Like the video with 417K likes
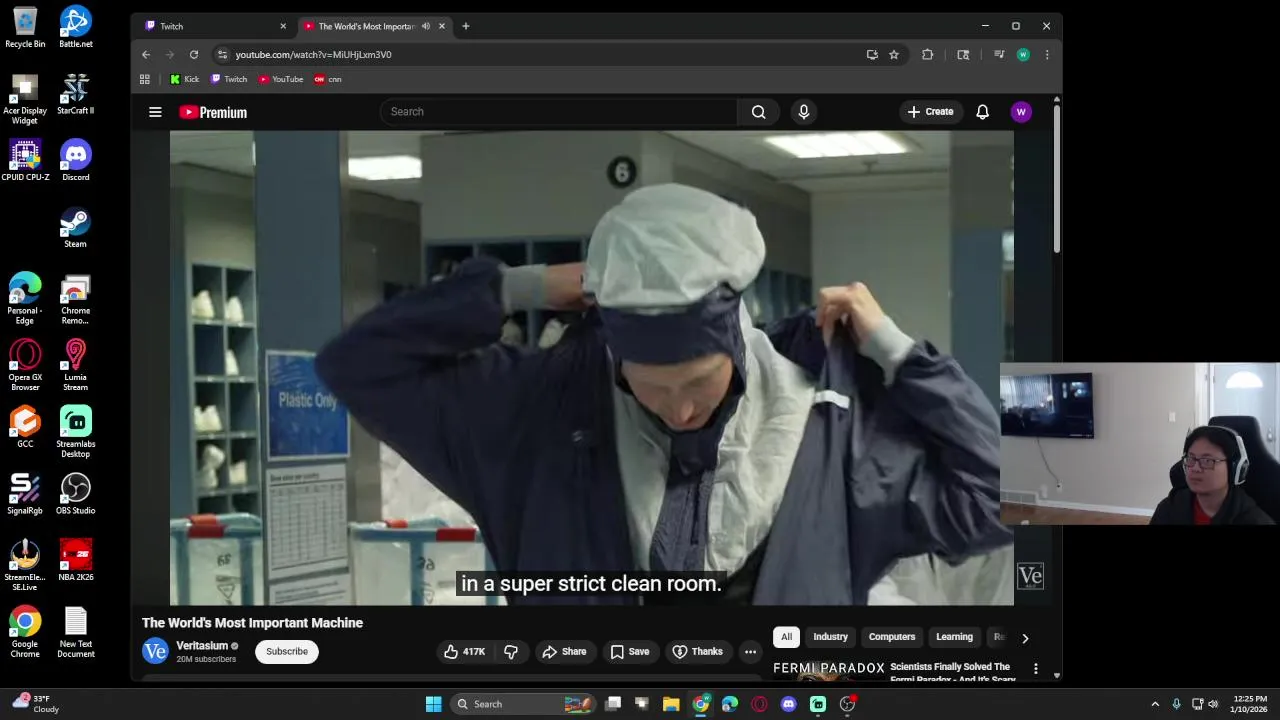The height and width of the screenshot is (720, 1280). pyautogui.click(x=464, y=652)
